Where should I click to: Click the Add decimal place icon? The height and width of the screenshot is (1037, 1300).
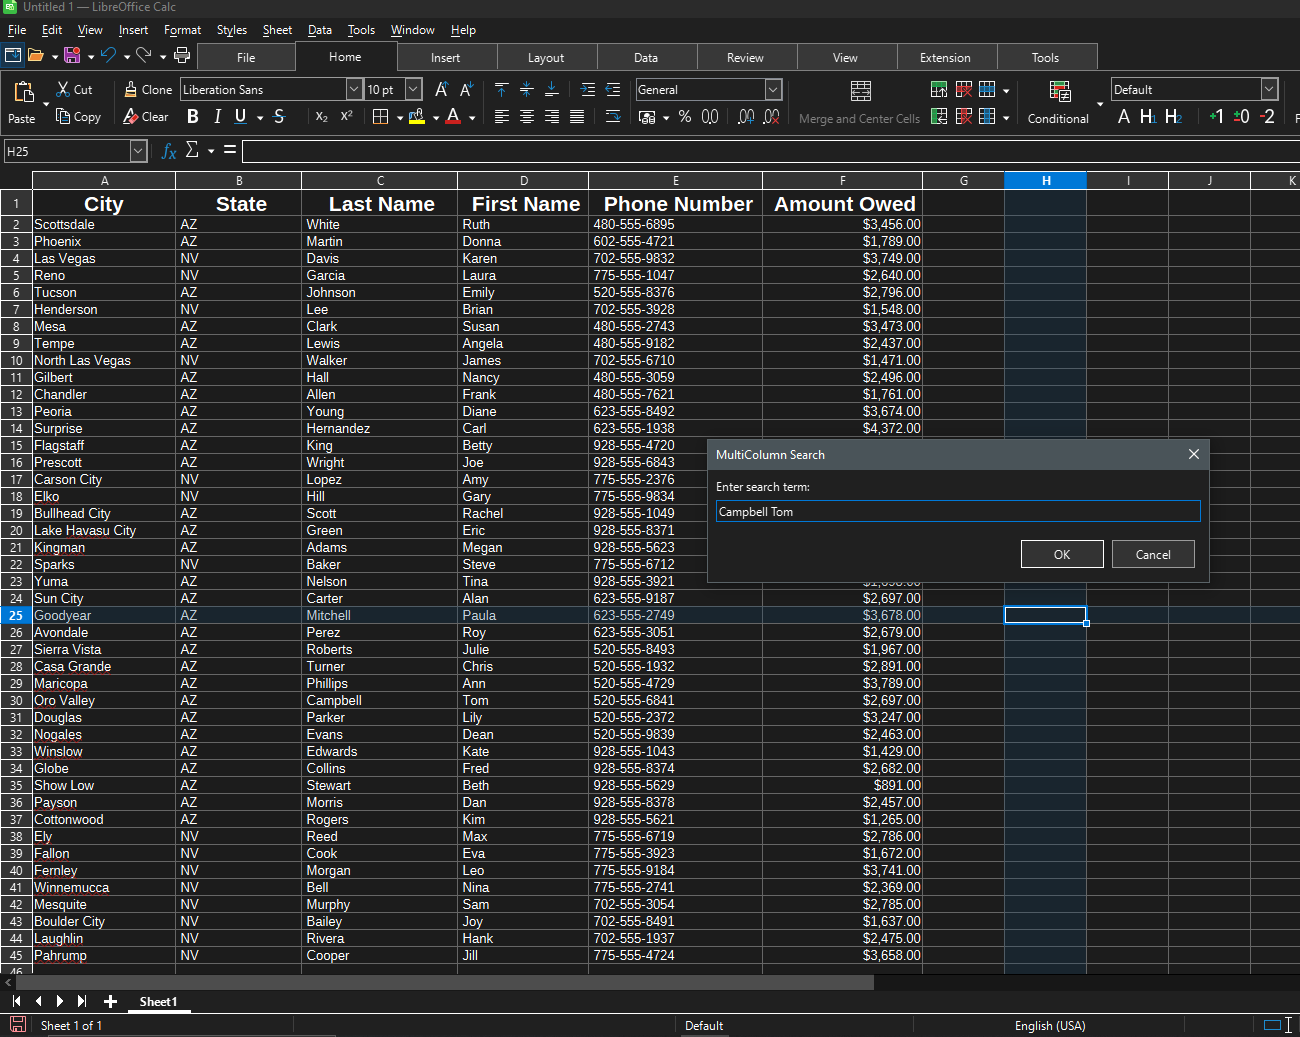point(746,117)
